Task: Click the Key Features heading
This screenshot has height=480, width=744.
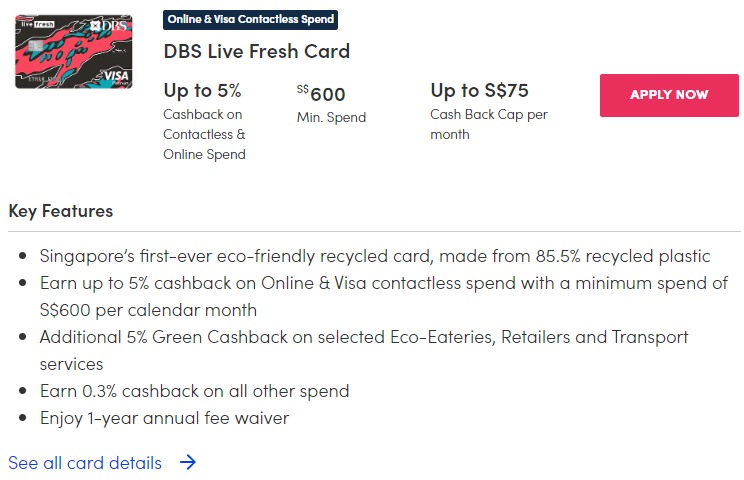Action: 61,211
